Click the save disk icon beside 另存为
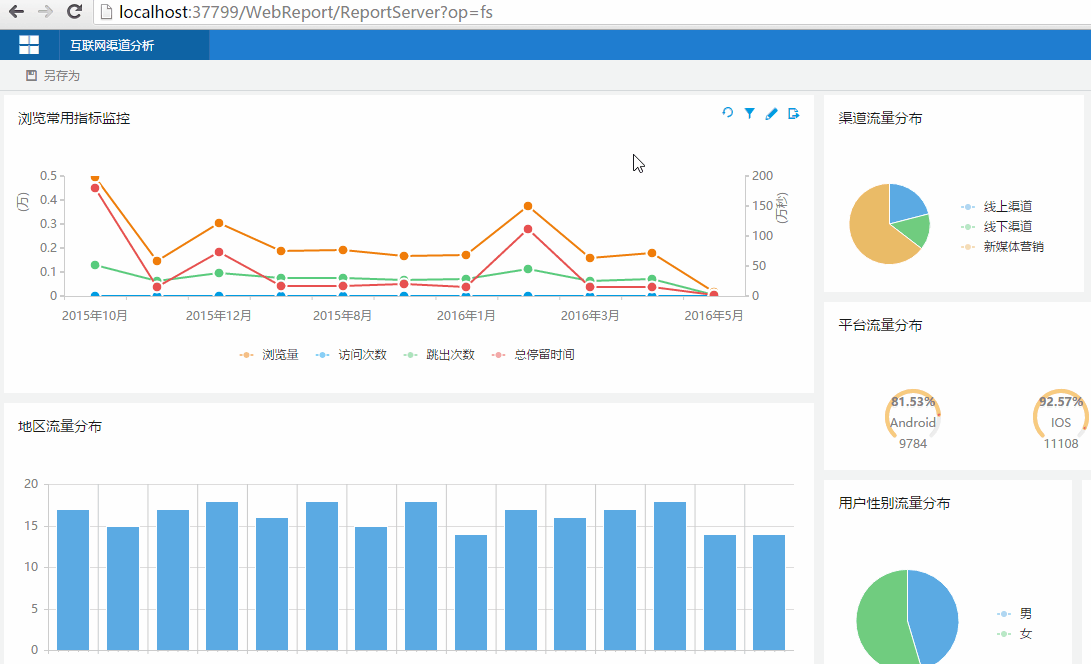This screenshot has width=1091, height=664. (x=31, y=75)
